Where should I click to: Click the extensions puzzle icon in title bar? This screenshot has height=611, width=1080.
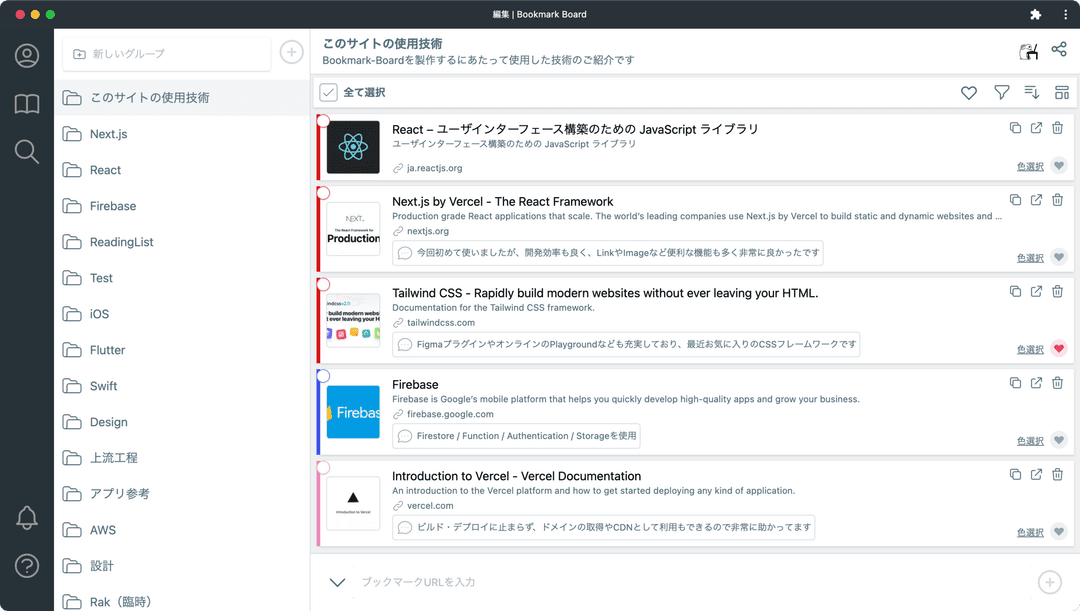point(1035,14)
